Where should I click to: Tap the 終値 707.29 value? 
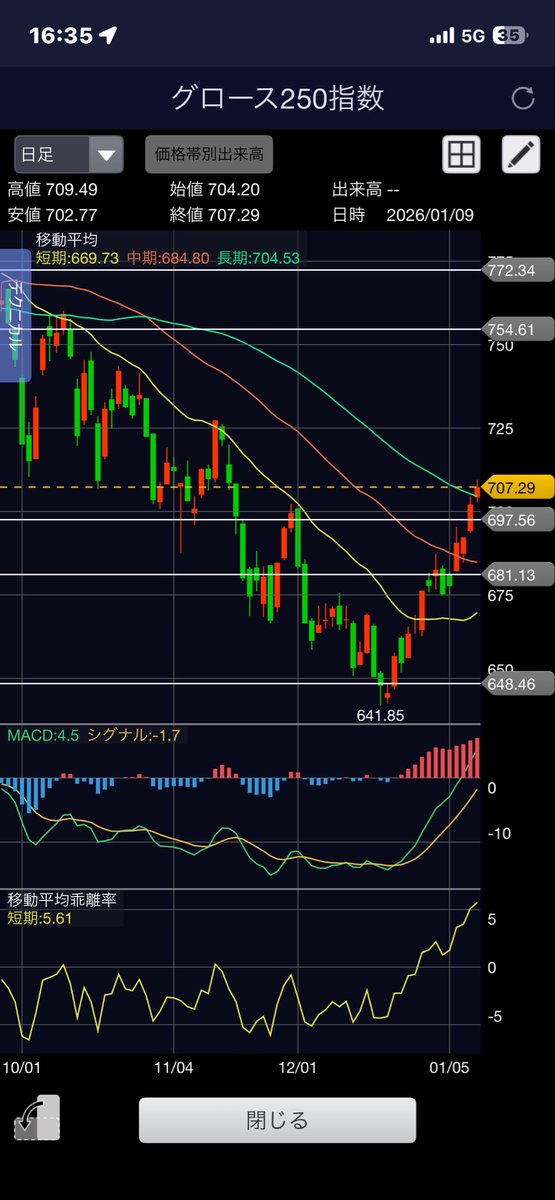(x=215, y=213)
